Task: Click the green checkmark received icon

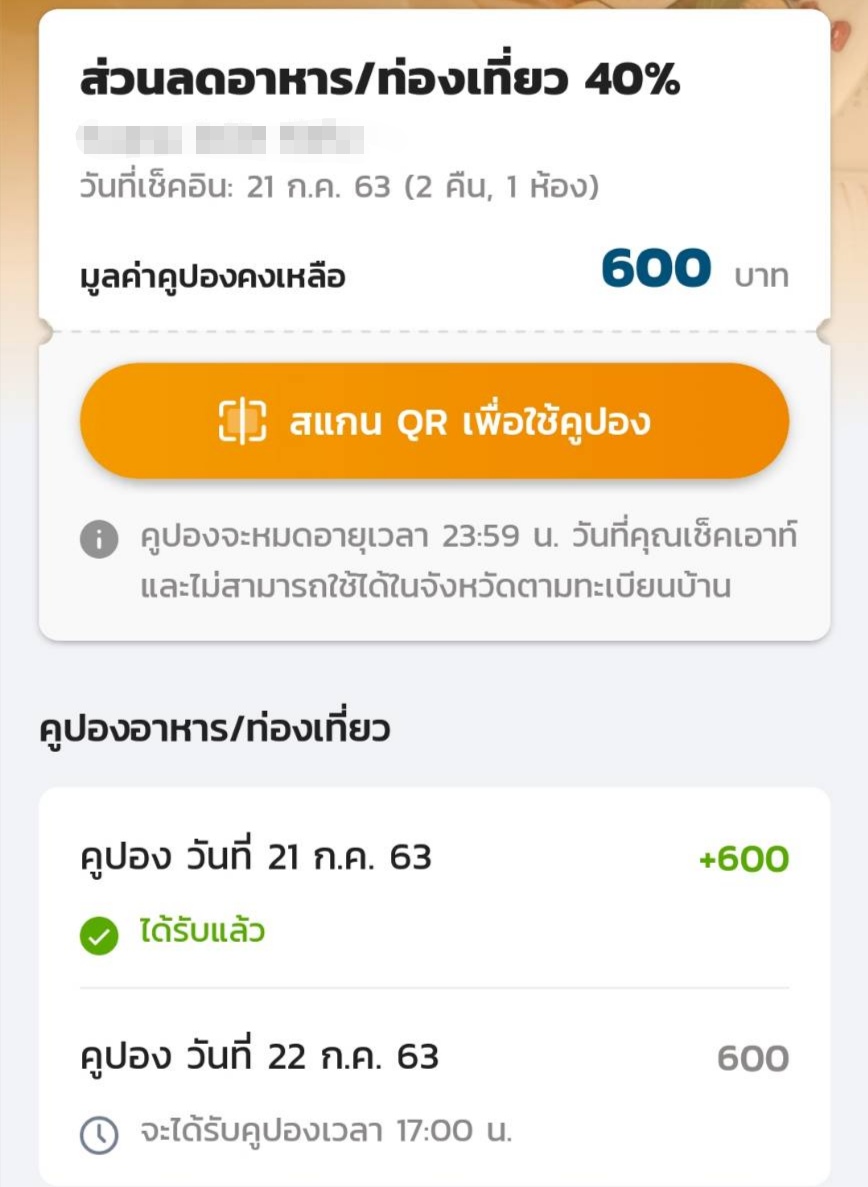Action: click(99, 935)
